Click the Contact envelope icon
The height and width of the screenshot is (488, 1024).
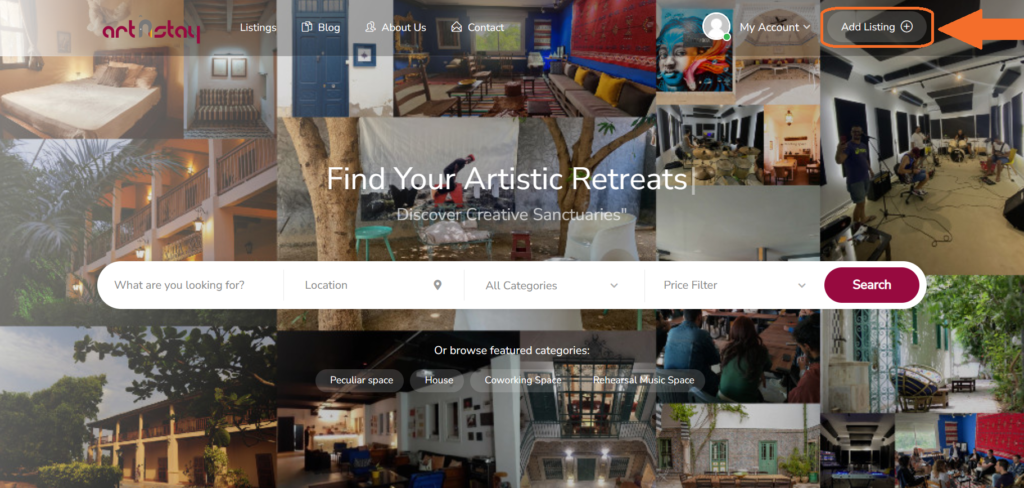click(456, 27)
